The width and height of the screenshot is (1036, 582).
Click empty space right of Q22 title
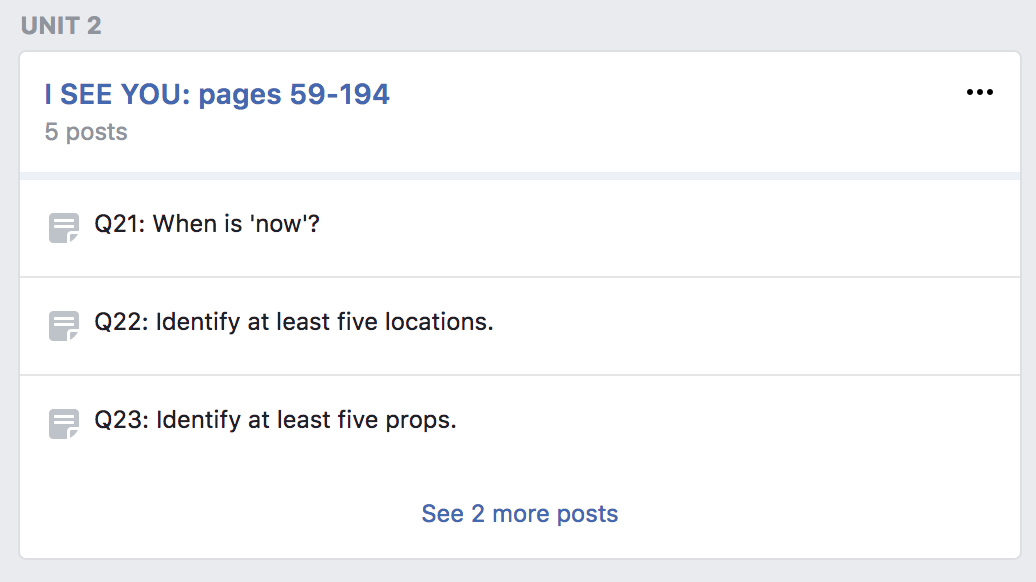753,326
